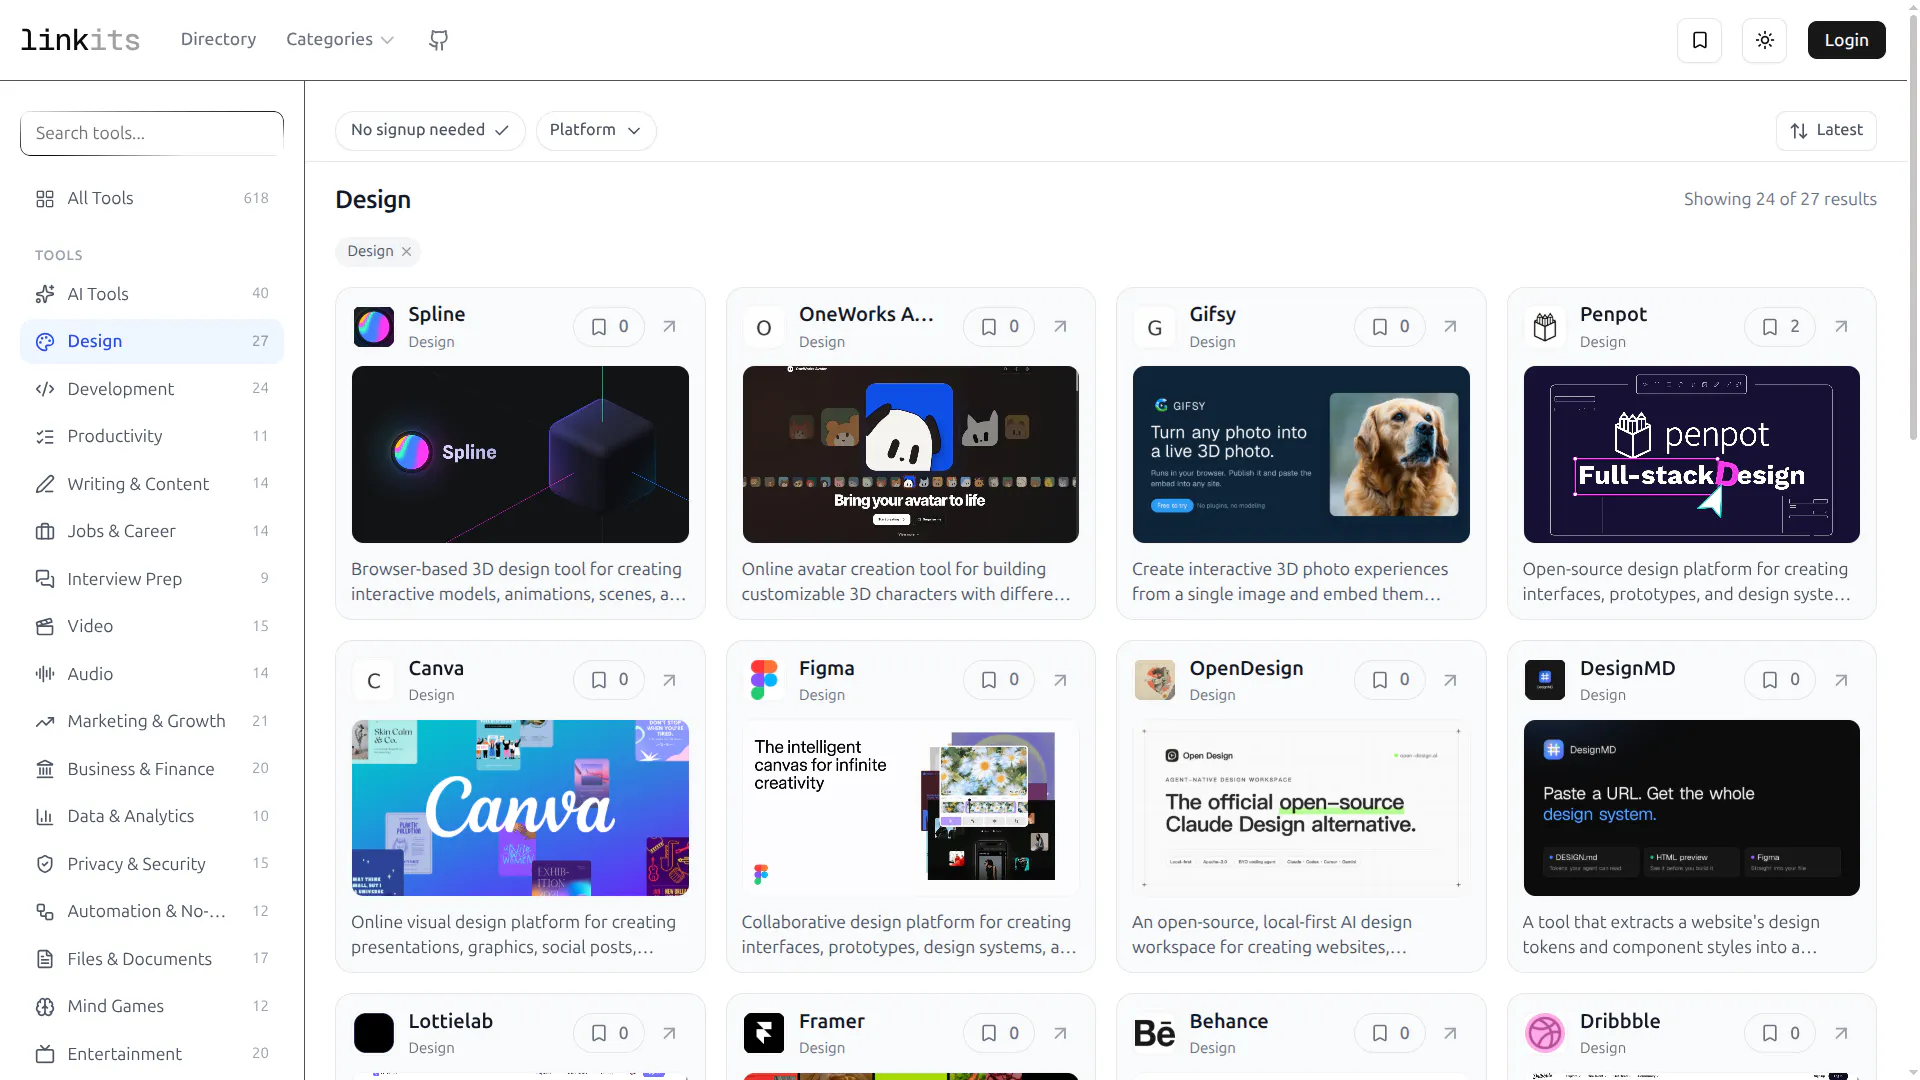The image size is (1920, 1080).
Task: Click the Canva preview thumbnail
Action: pos(520,808)
